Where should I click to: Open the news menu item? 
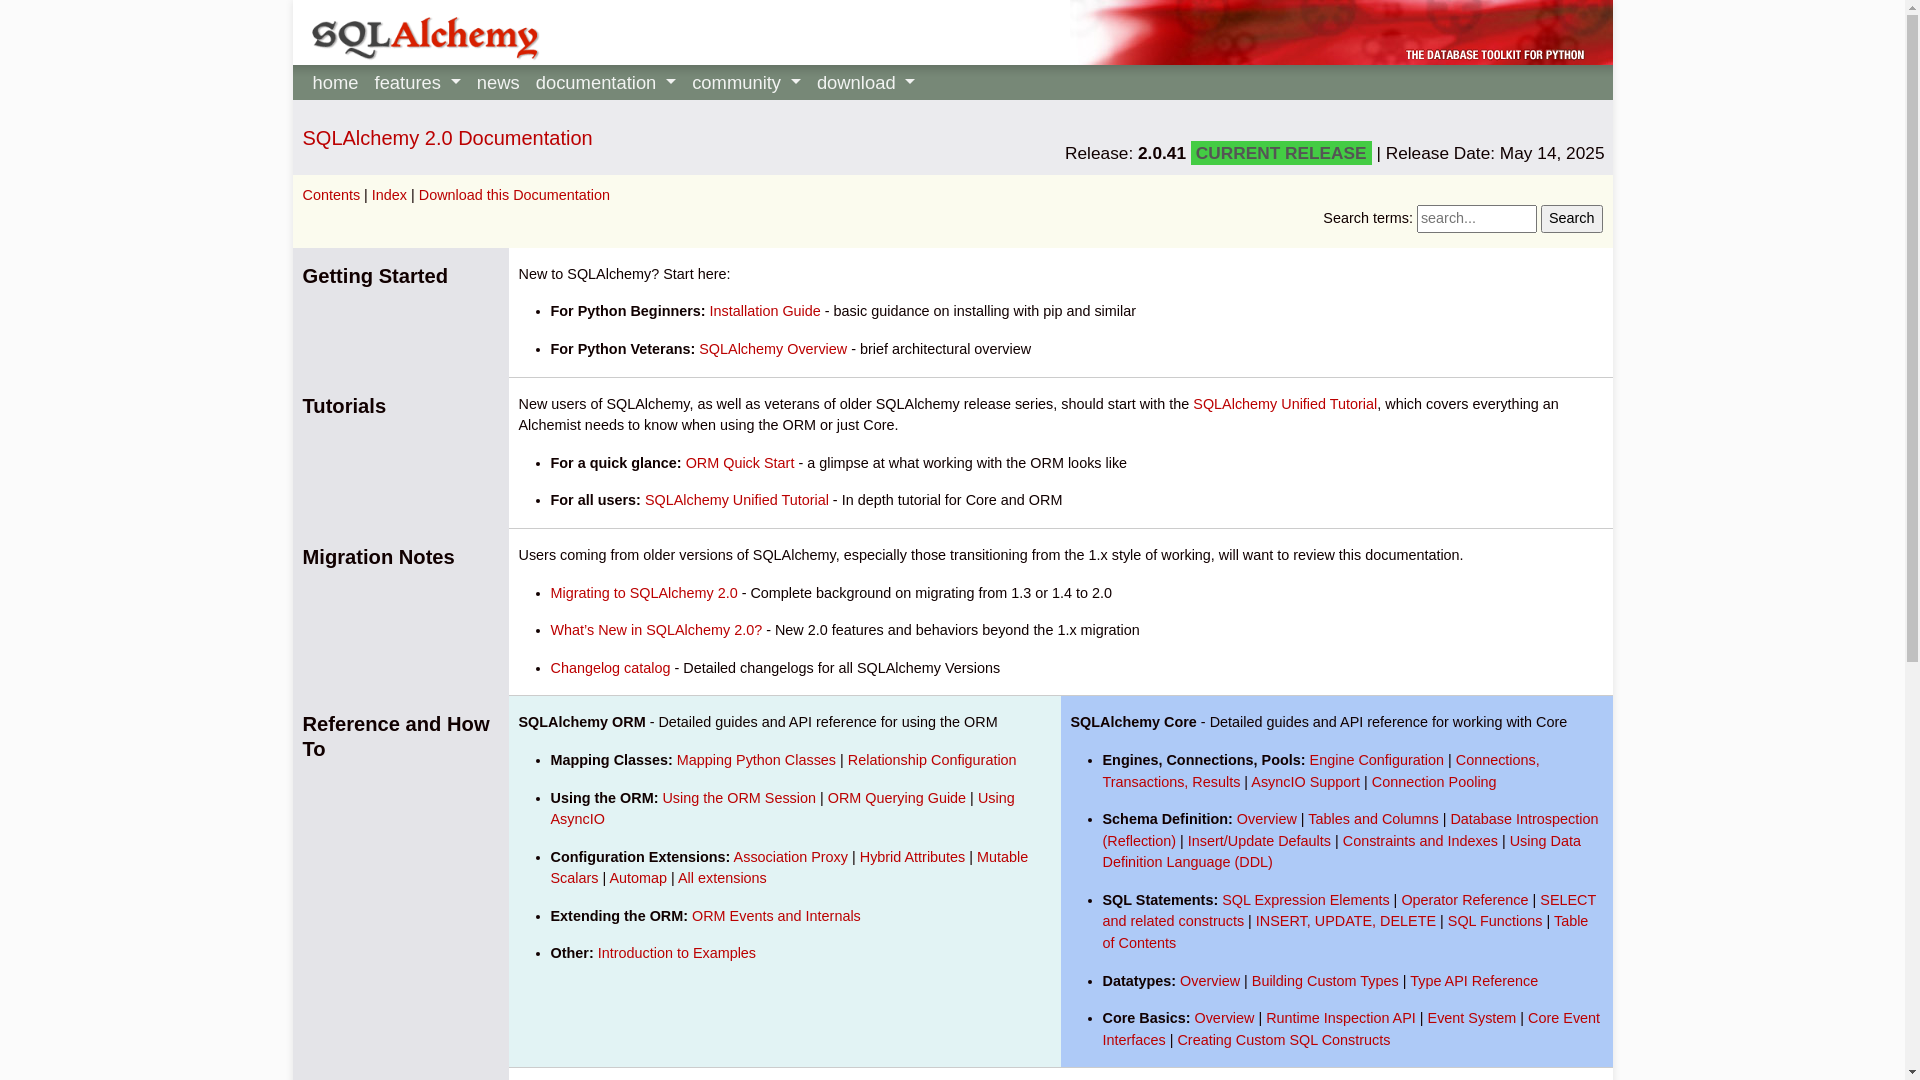coord(498,83)
